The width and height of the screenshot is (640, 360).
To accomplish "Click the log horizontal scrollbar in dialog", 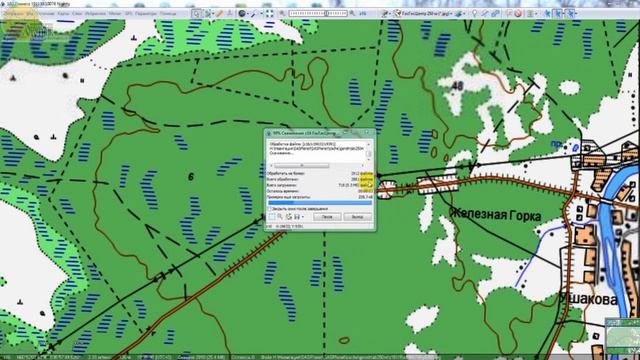I will [317, 165].
